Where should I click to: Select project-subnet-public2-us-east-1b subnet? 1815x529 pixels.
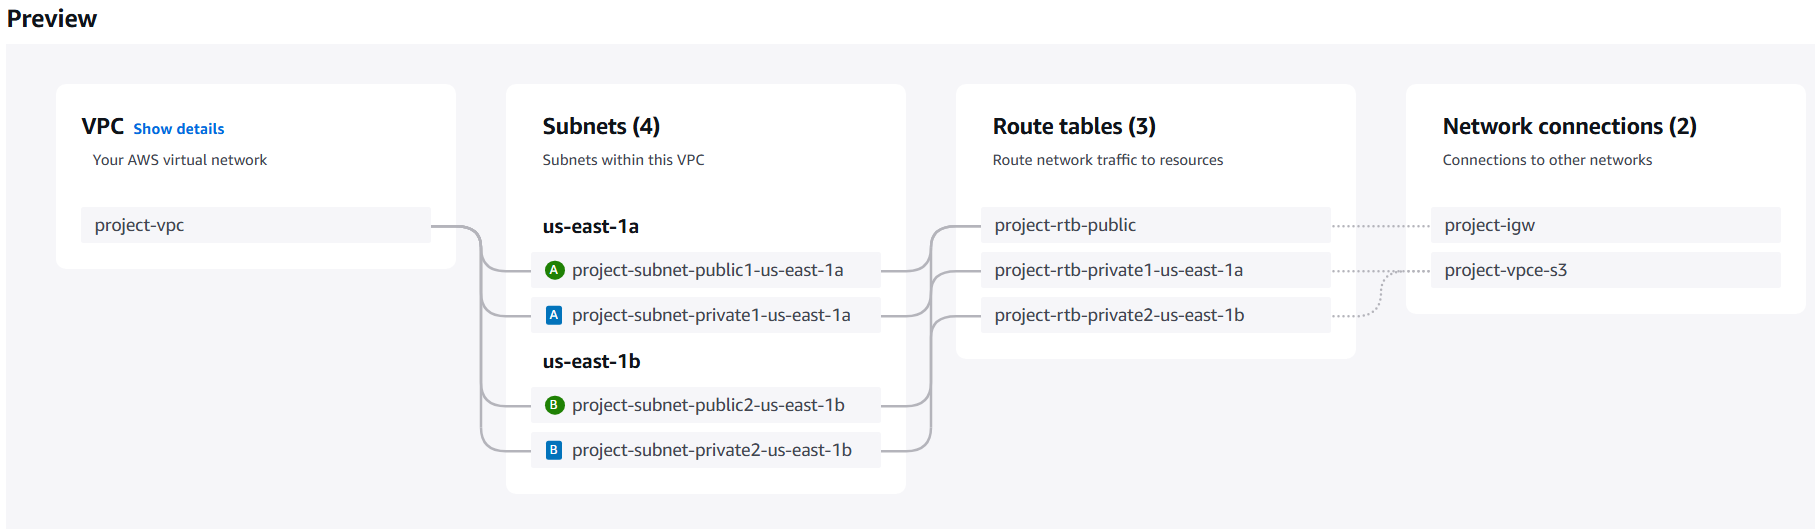[x=708, y=405]
